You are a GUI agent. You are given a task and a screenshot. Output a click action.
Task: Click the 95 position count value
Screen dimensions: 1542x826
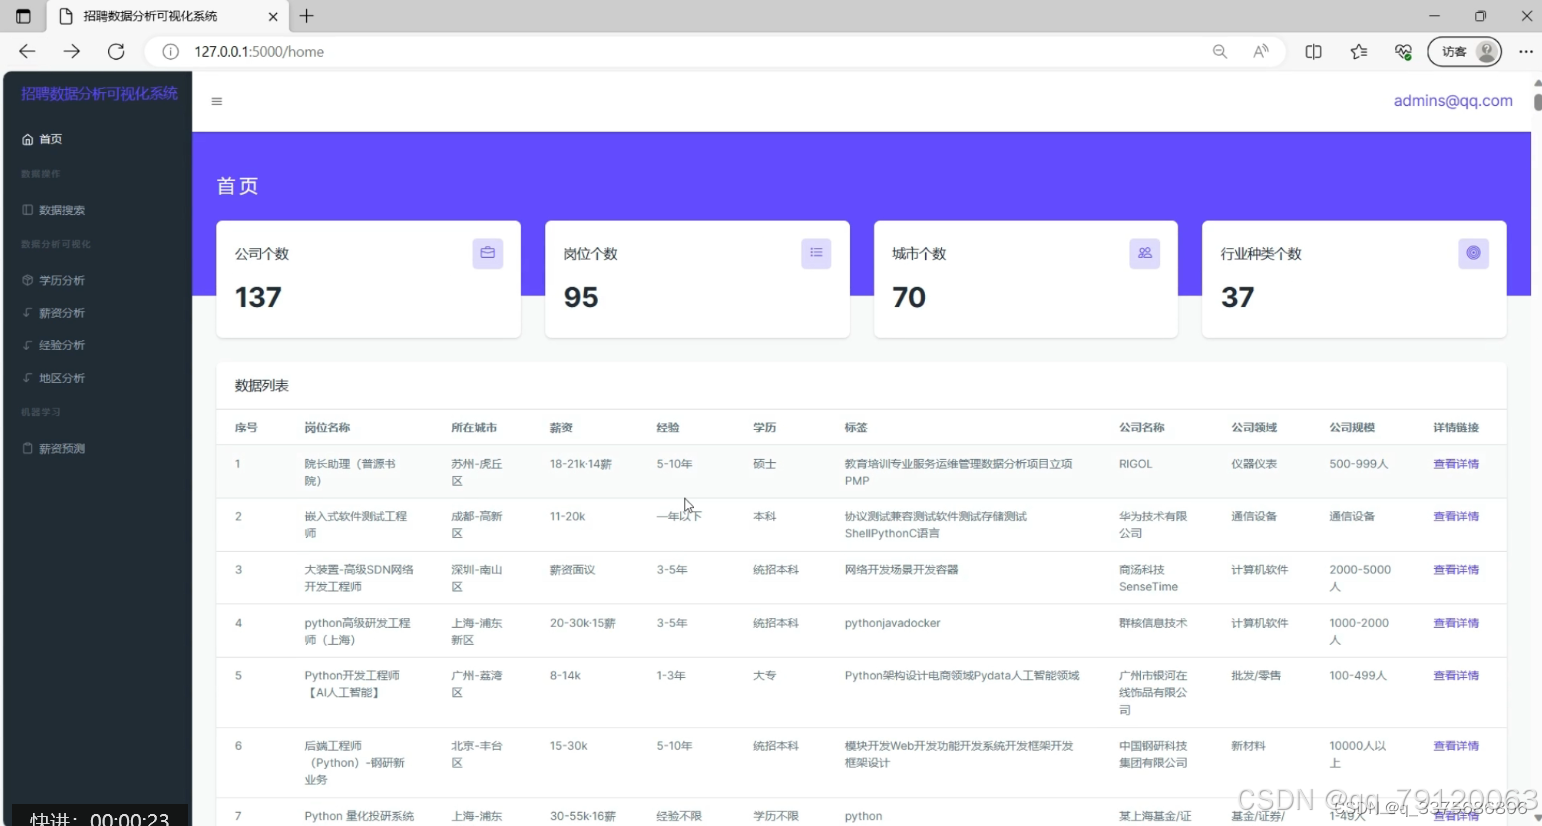coord(581,297)
